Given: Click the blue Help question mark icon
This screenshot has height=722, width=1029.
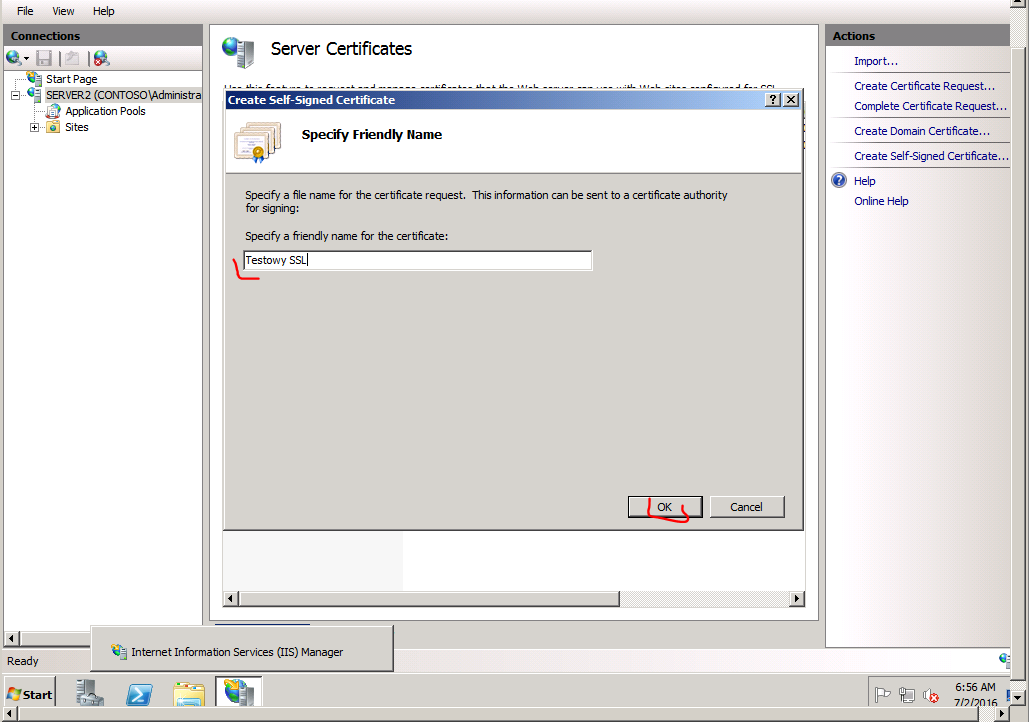Looking at the screenshot, I should 839,180.
